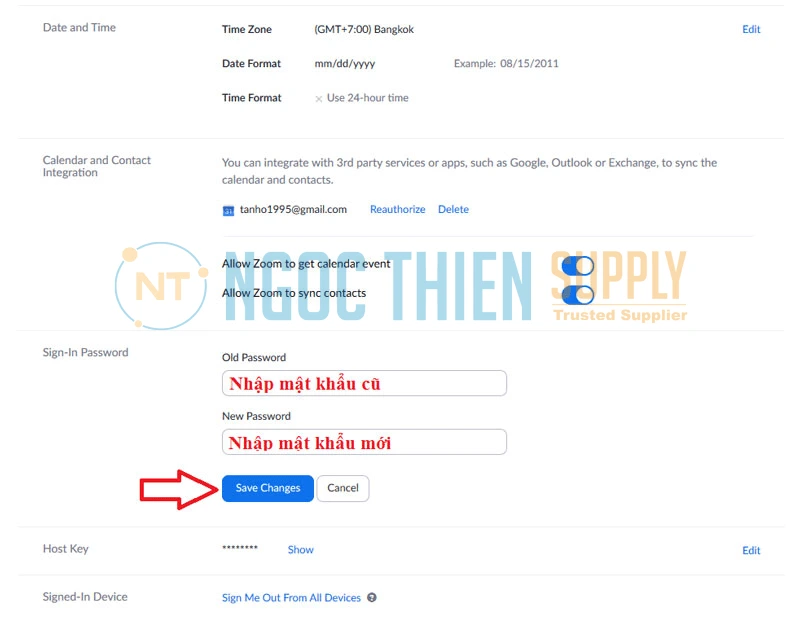Screen dimensions: 800x623
Task: Cancel the password change
Action: 343,488
